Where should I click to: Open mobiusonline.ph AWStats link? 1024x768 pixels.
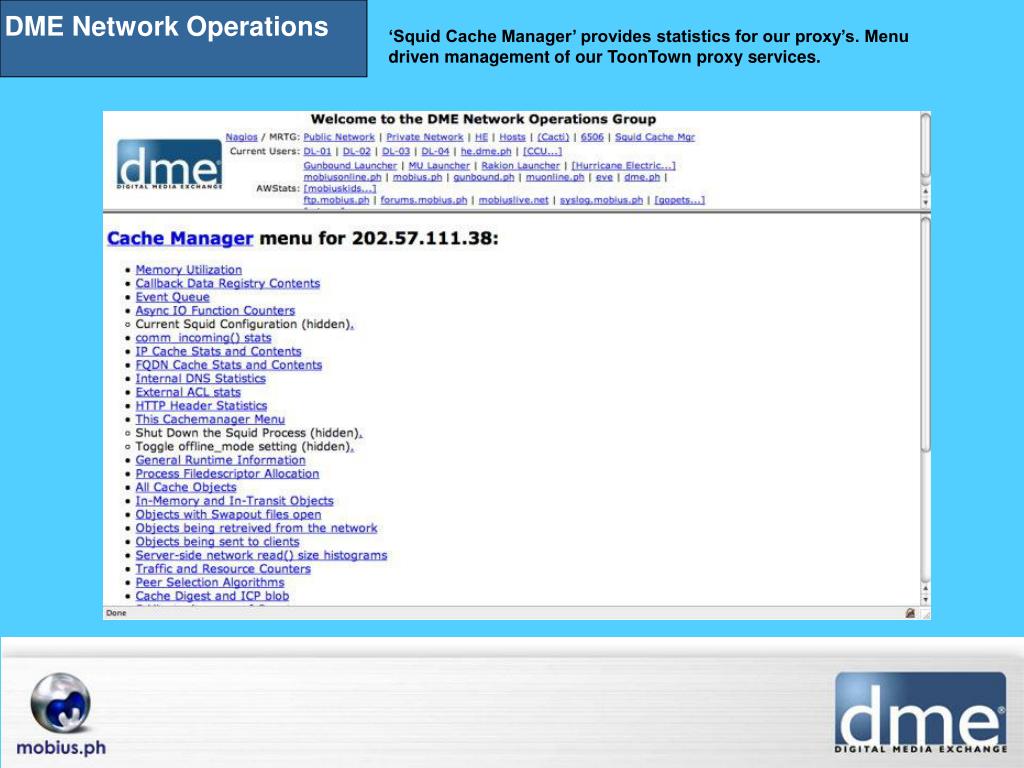click(342, 177)
